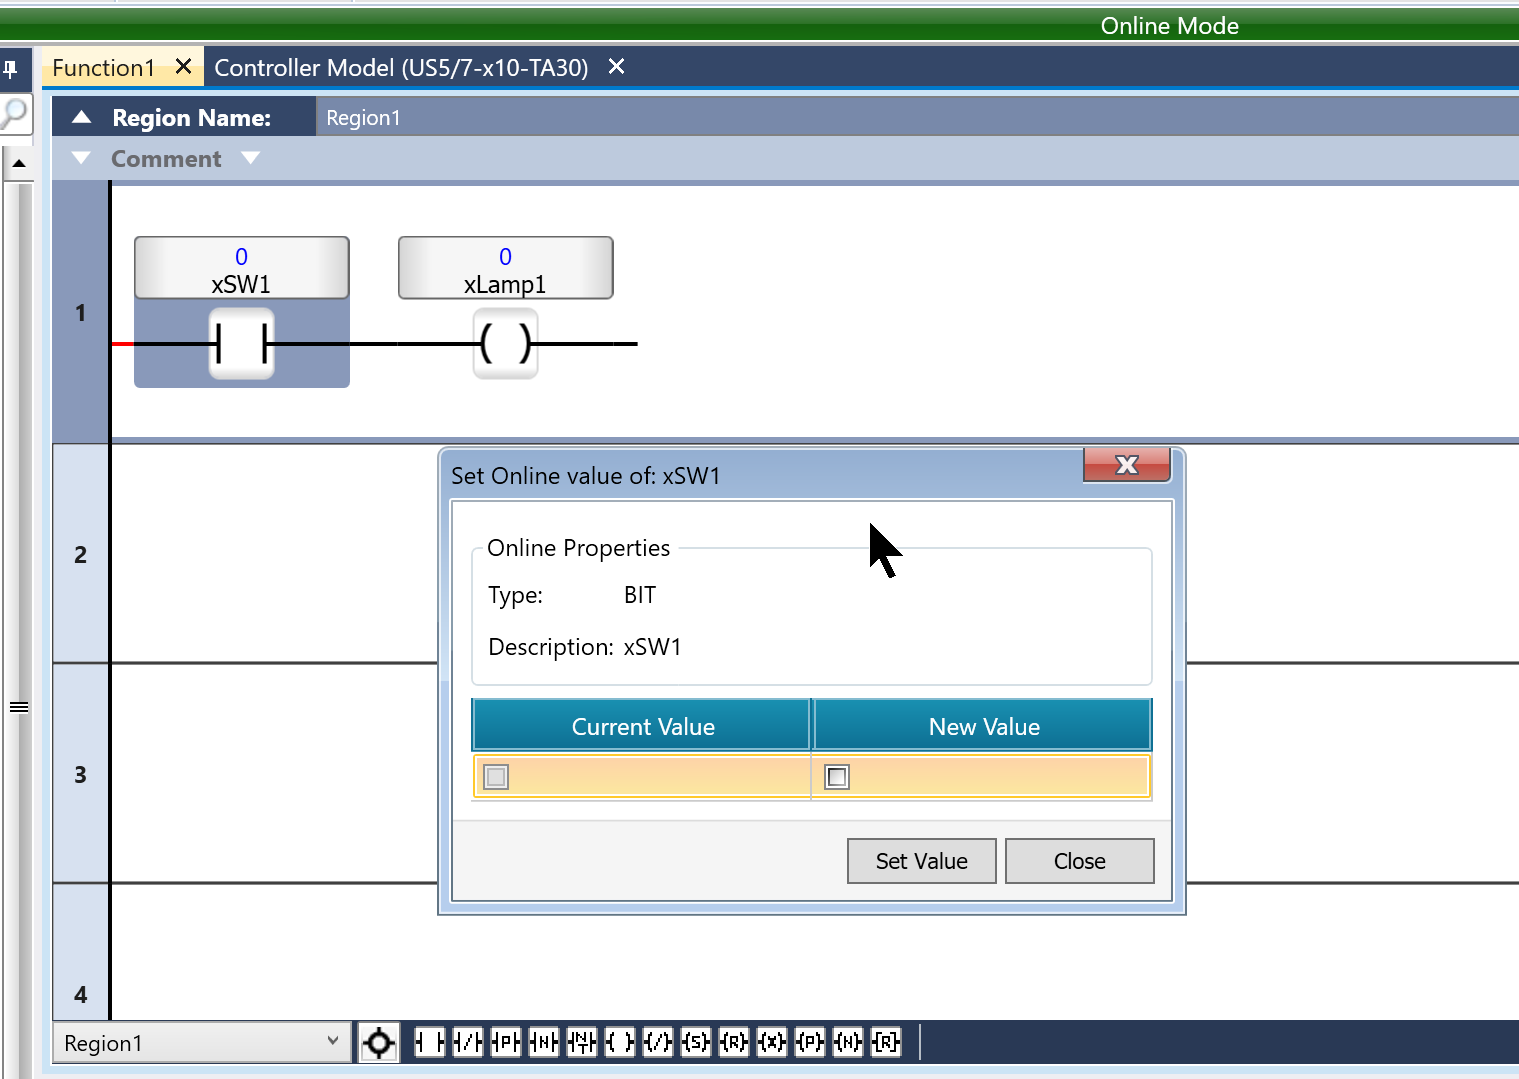Switch to the Function1 tab

pyautogui.click(x=104, y=68)
